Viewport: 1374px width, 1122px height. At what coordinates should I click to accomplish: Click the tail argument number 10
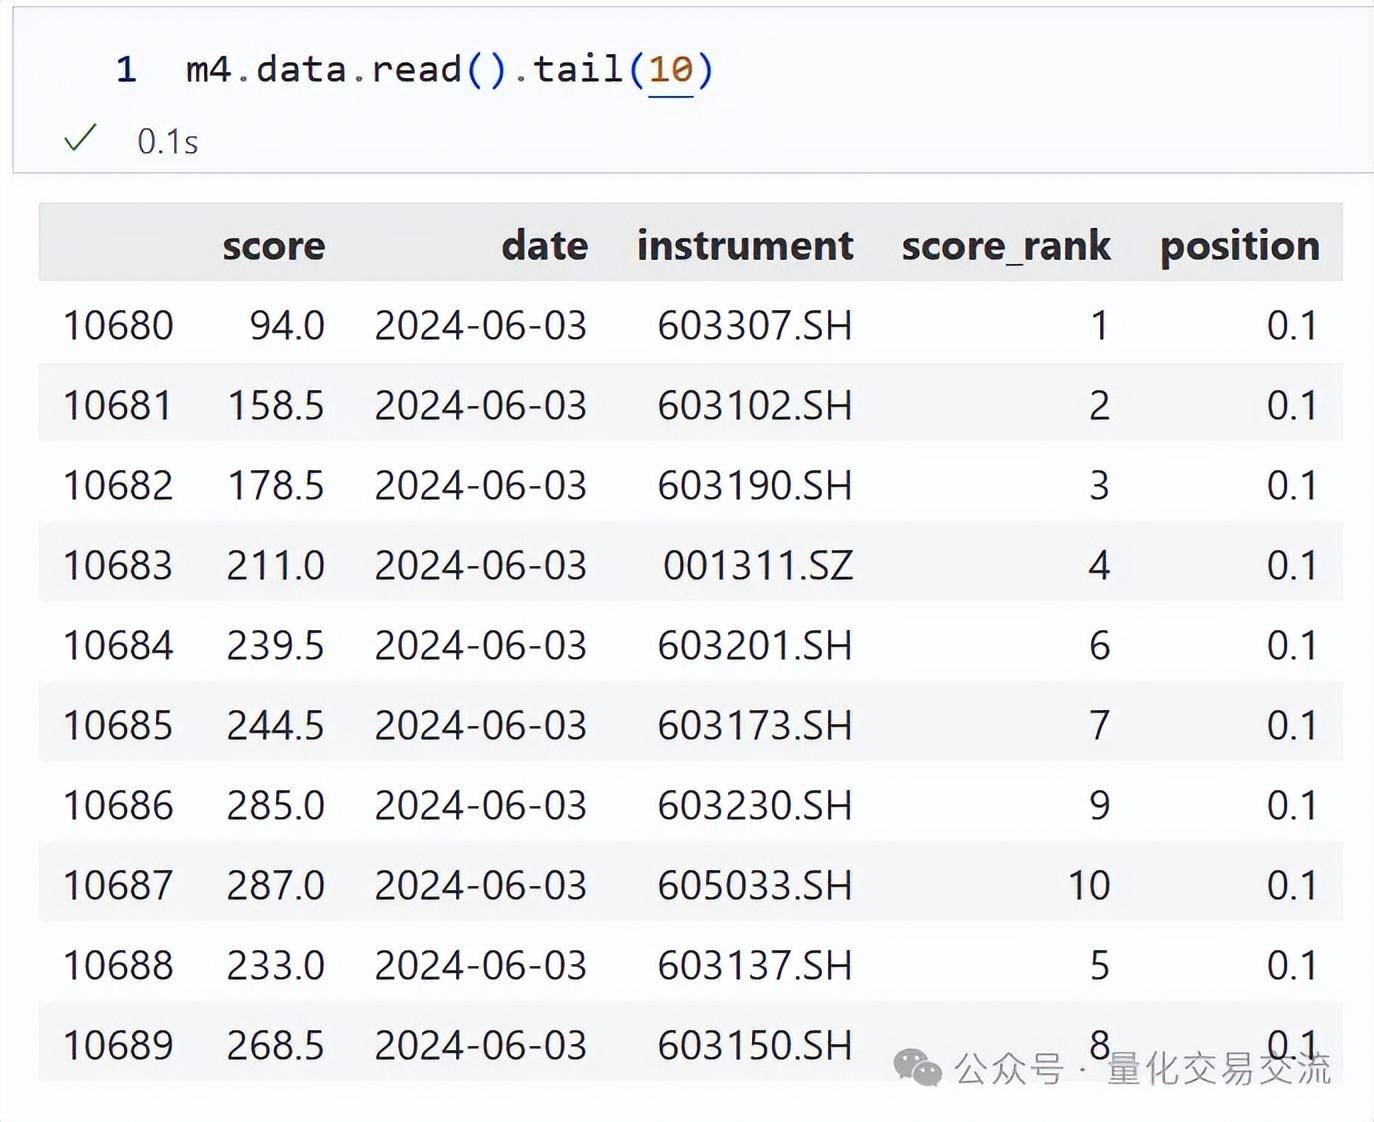[x=670, y=69]
